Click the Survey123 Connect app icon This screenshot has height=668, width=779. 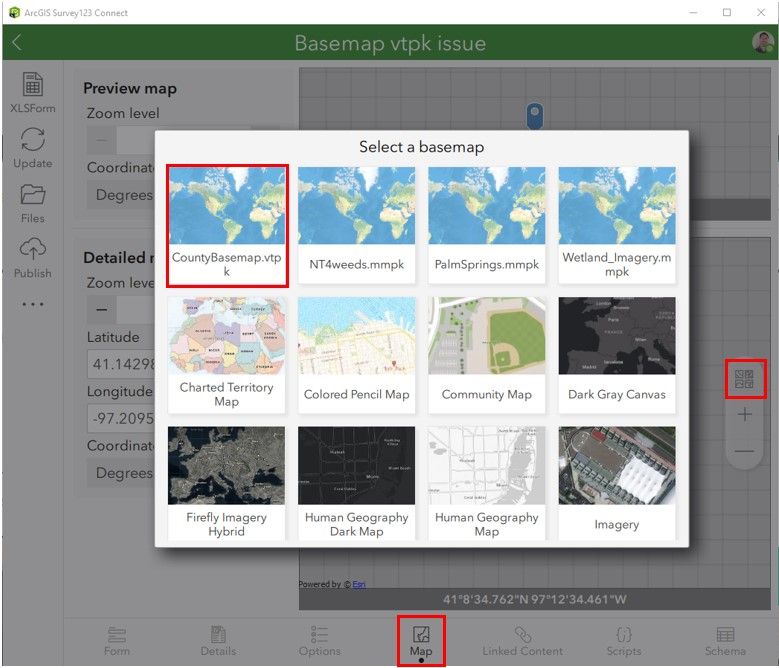click(x=14, y=12)
